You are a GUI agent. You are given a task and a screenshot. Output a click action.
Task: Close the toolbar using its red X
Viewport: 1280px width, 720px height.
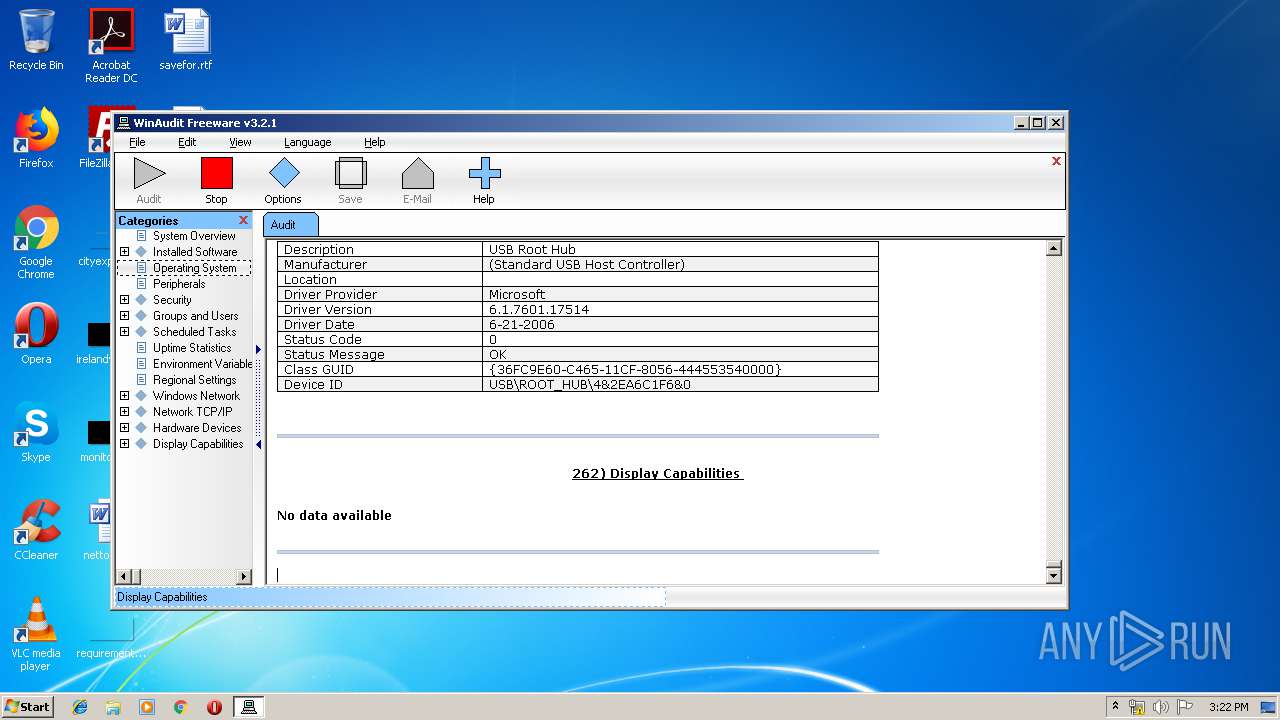[1056, 161]
